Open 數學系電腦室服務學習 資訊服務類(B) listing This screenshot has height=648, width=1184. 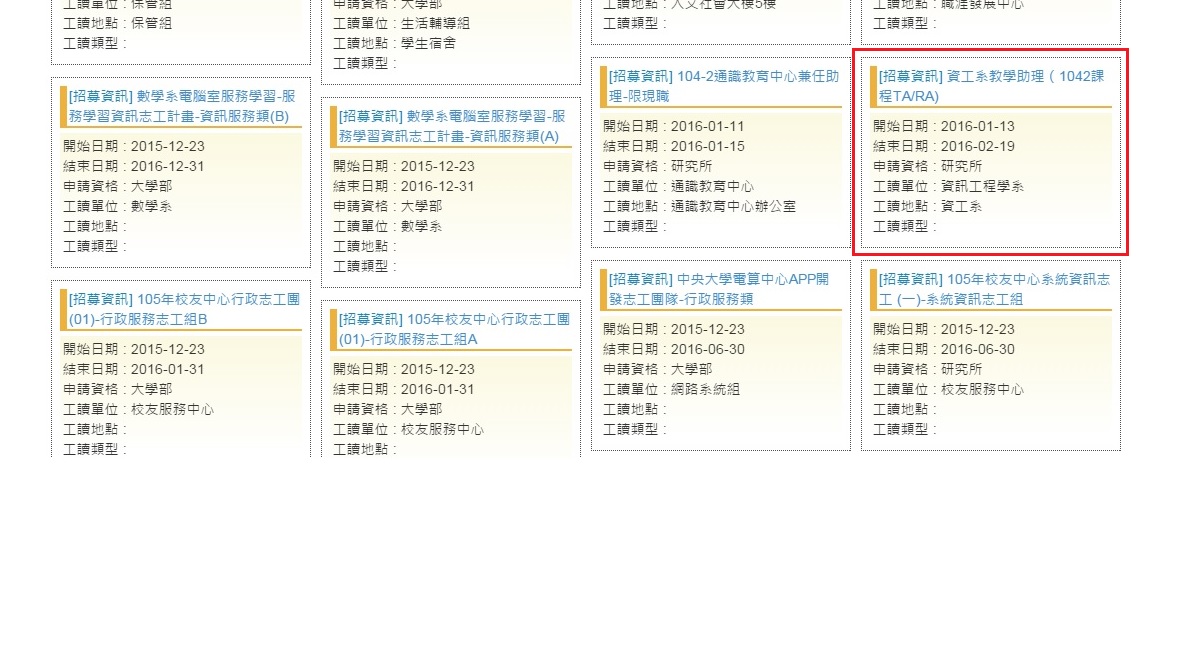pyautogui.click(x=182, y=106)
